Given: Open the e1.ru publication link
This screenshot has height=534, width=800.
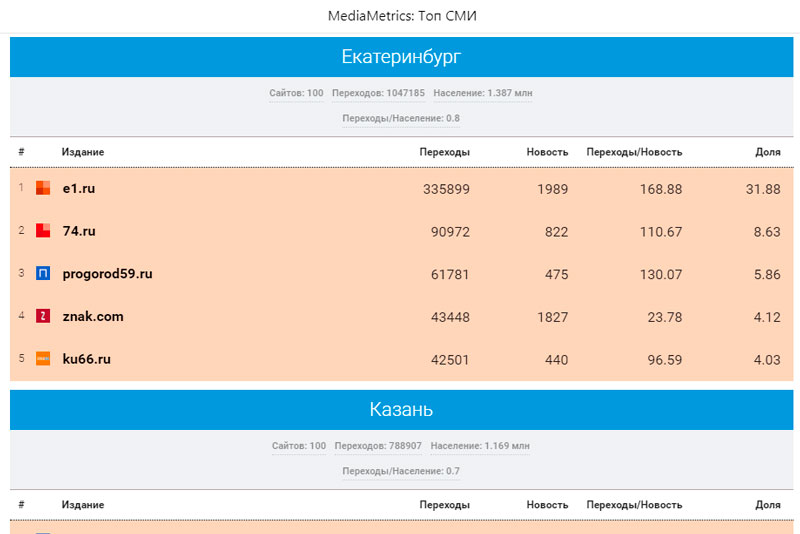Looking at the screenshot, I should 79,188.
